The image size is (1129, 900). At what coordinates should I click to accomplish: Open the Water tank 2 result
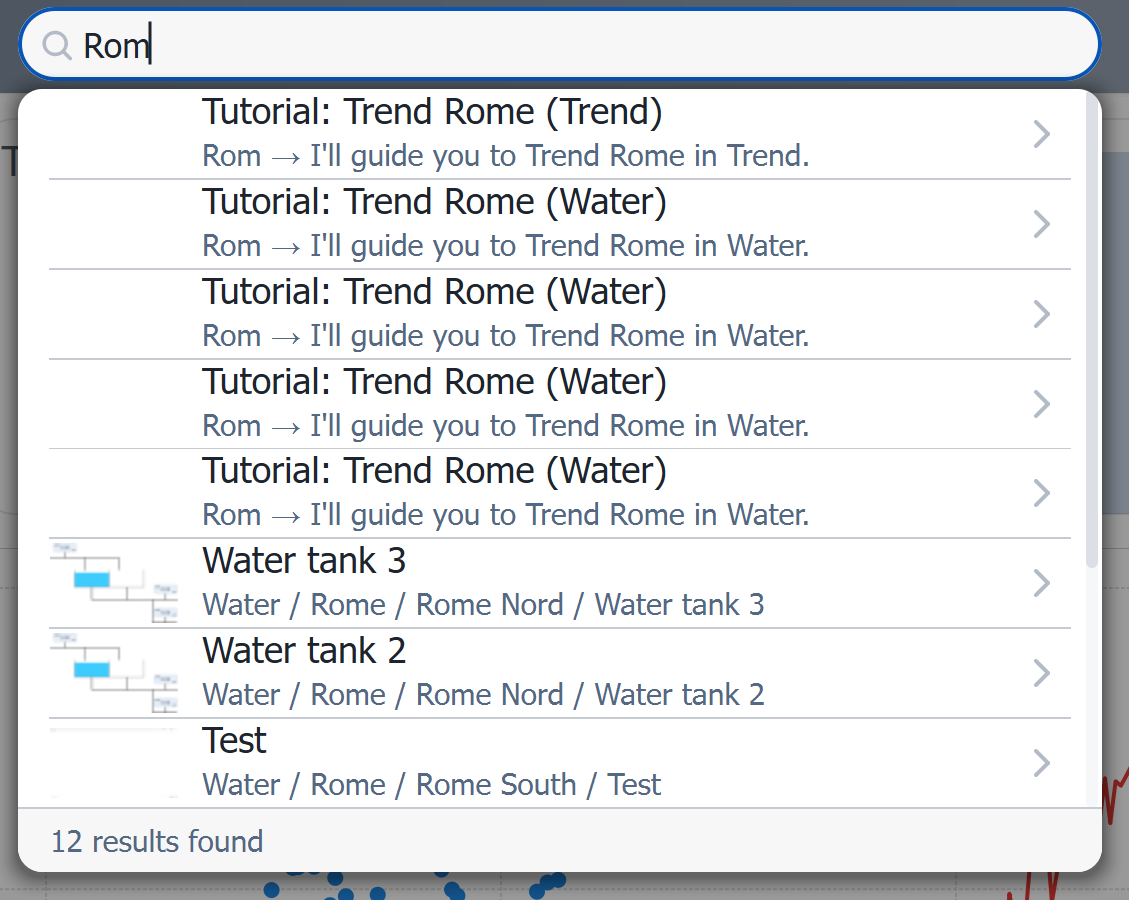click(x=500, y=670)
